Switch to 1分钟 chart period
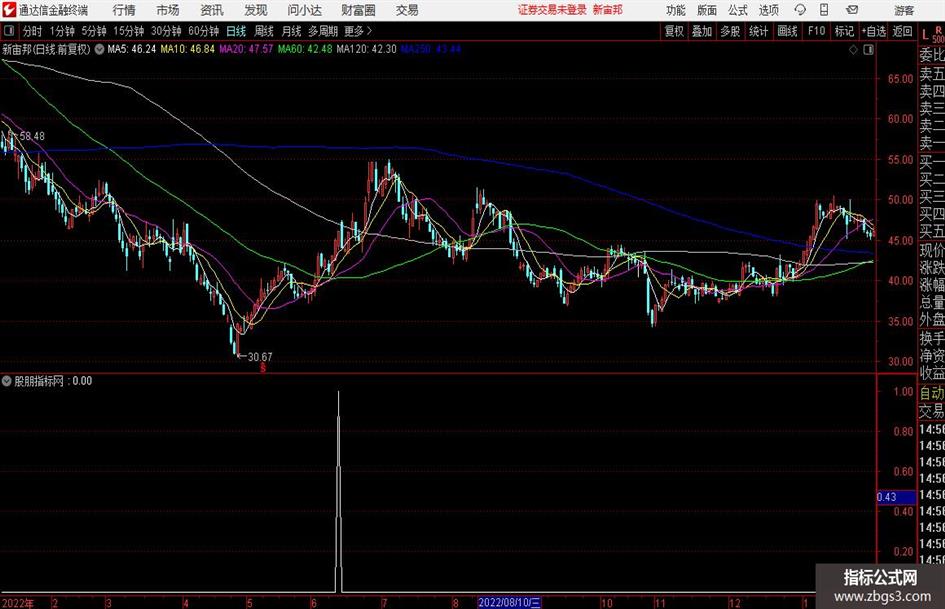This screenshot has height=609, width=945. (62, 31)
